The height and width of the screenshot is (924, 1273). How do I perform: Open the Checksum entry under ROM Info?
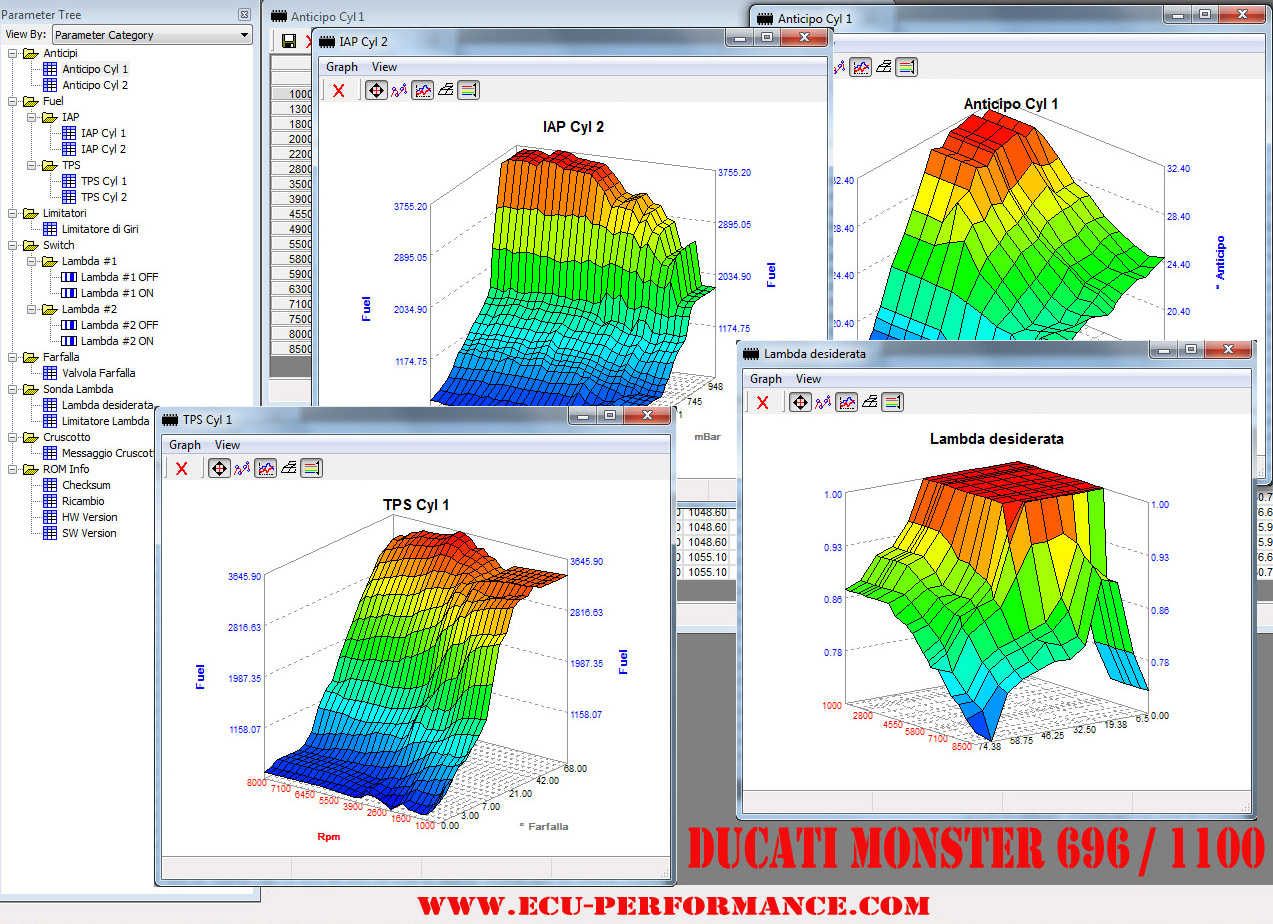pos(84,485)
